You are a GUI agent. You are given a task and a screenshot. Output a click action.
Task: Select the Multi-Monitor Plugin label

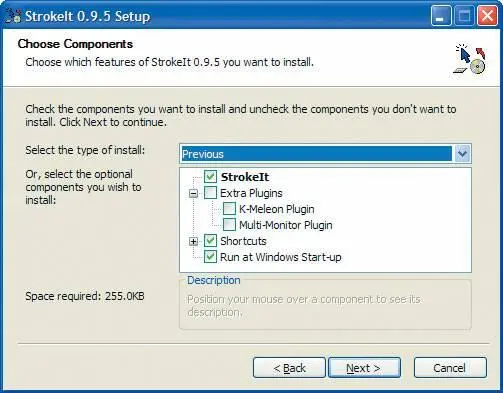[x=286, y=225]
